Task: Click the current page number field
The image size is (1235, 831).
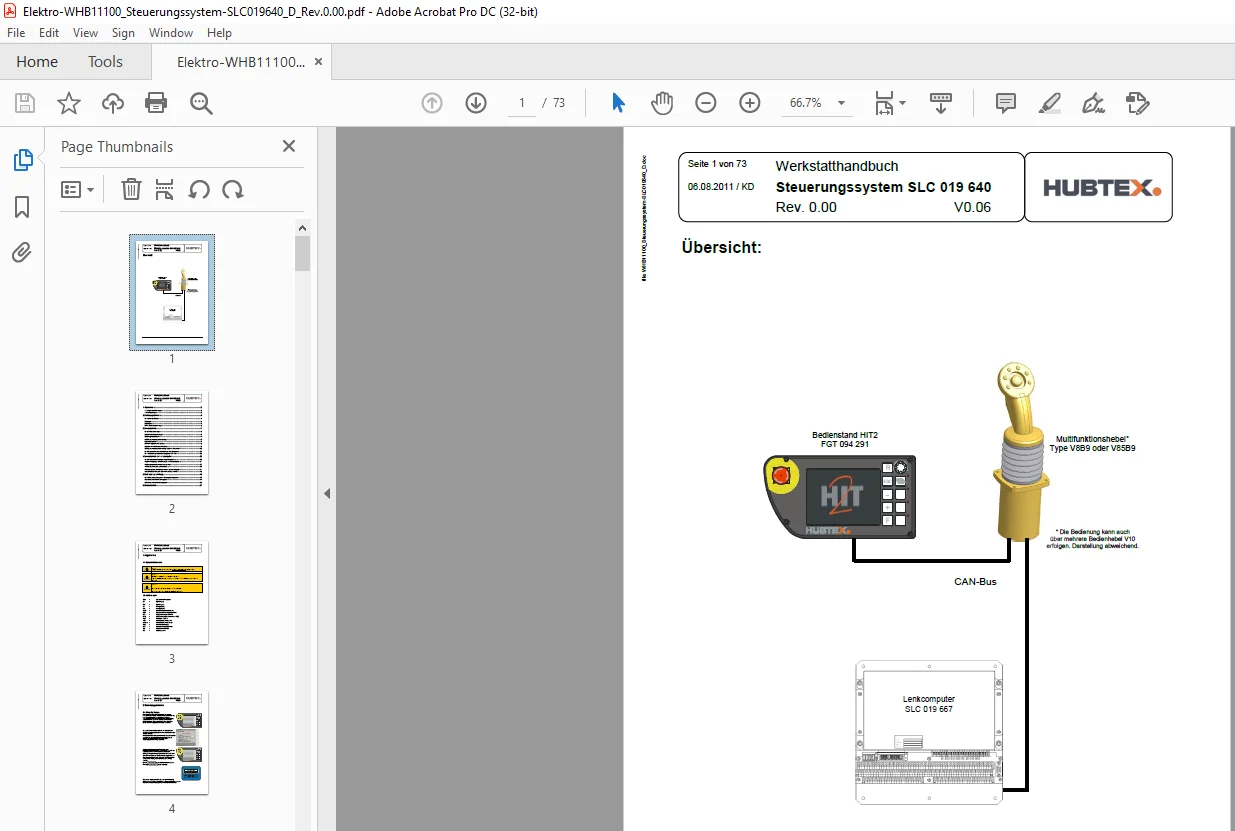Action: (522, 103)
